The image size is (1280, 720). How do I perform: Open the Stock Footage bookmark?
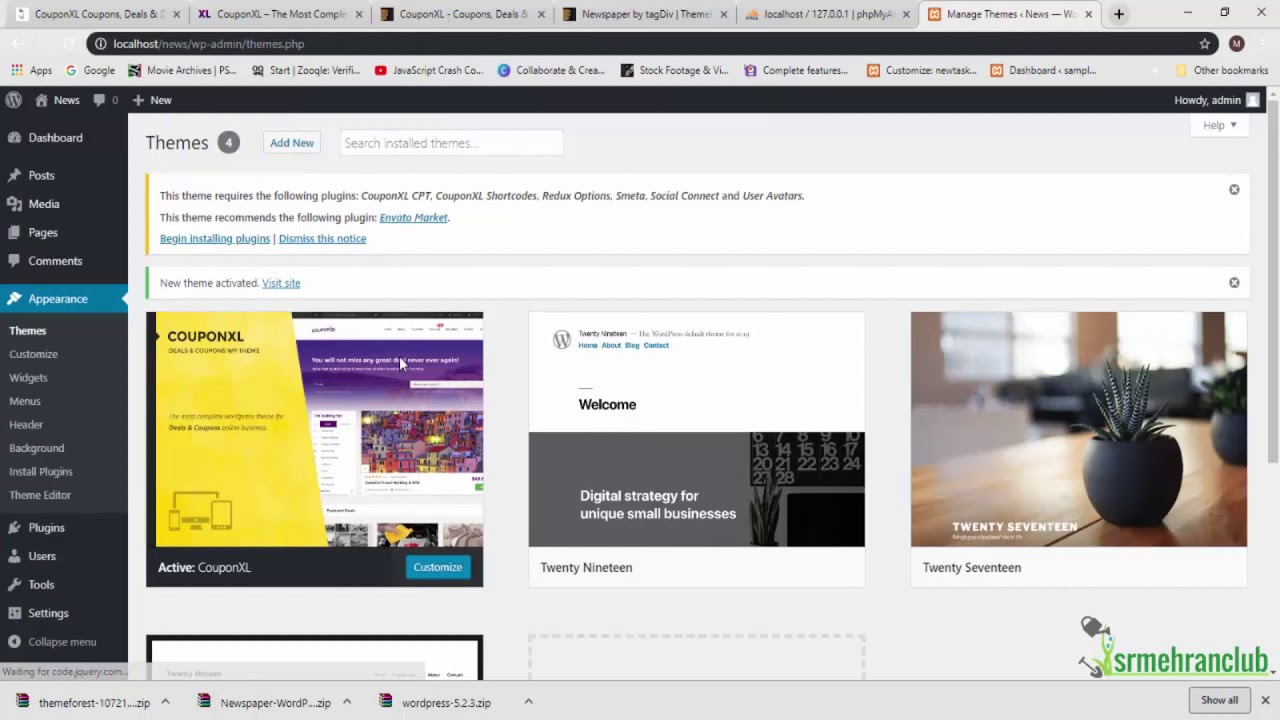pyautogui.click(x=675, y=71)
